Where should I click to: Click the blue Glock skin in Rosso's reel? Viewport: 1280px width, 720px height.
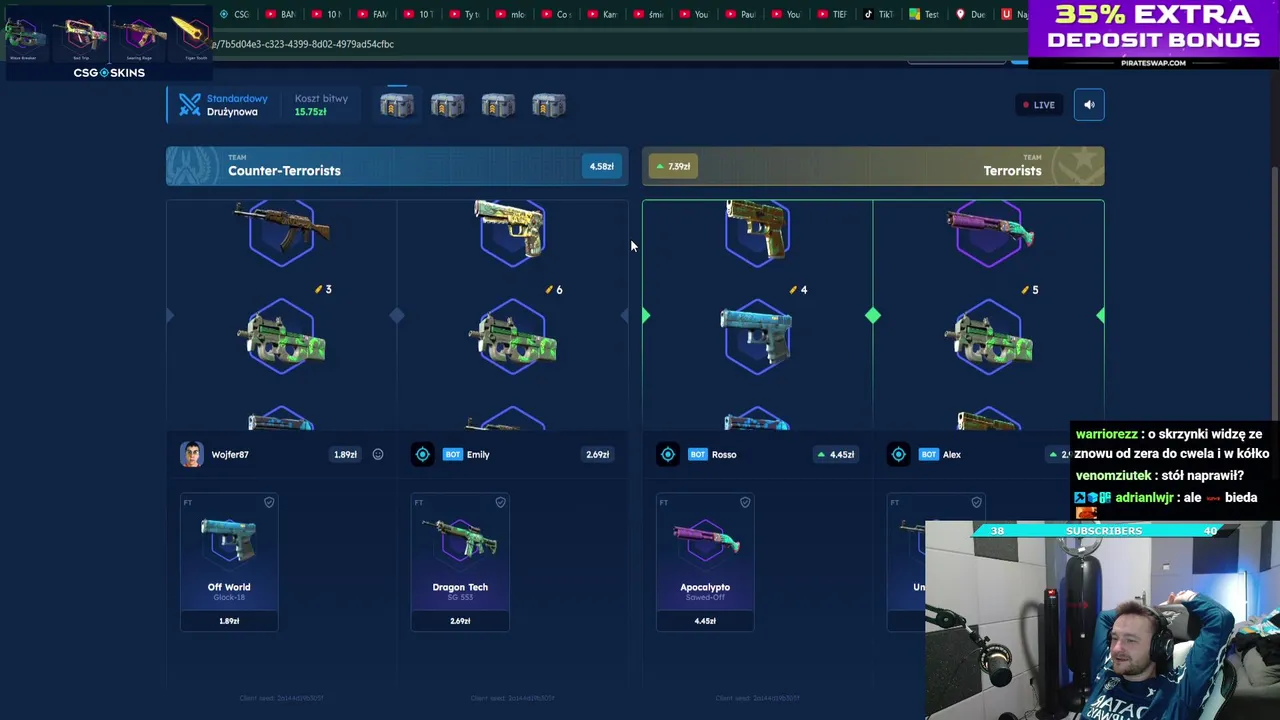757,337
